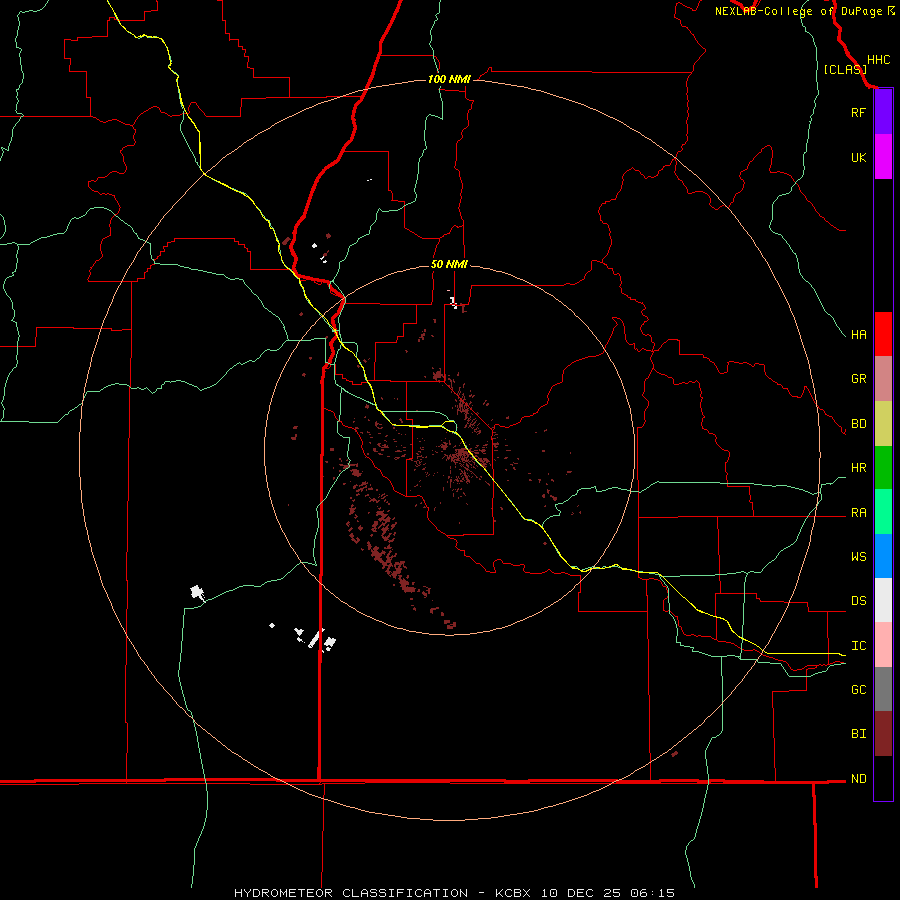Click the "BI" legend label
Image resolution: width=900 pixels, height=900 pixels.
point(858,734)
